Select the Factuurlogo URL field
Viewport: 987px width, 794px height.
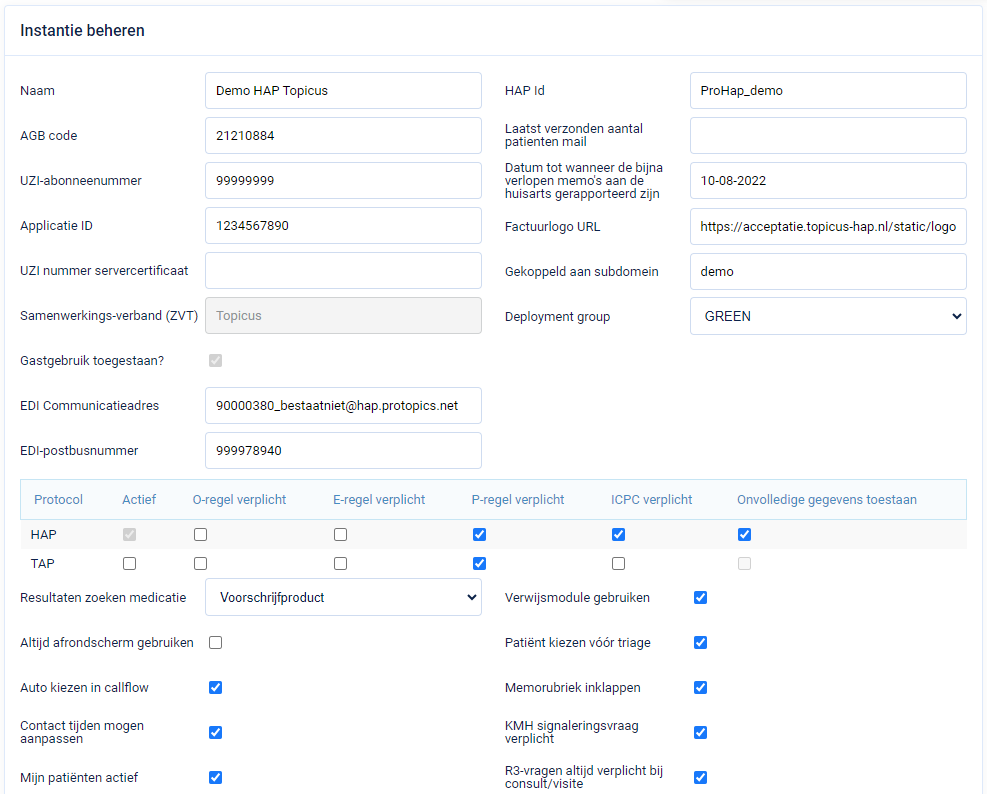pyautogui.click(x=828, y=227)
